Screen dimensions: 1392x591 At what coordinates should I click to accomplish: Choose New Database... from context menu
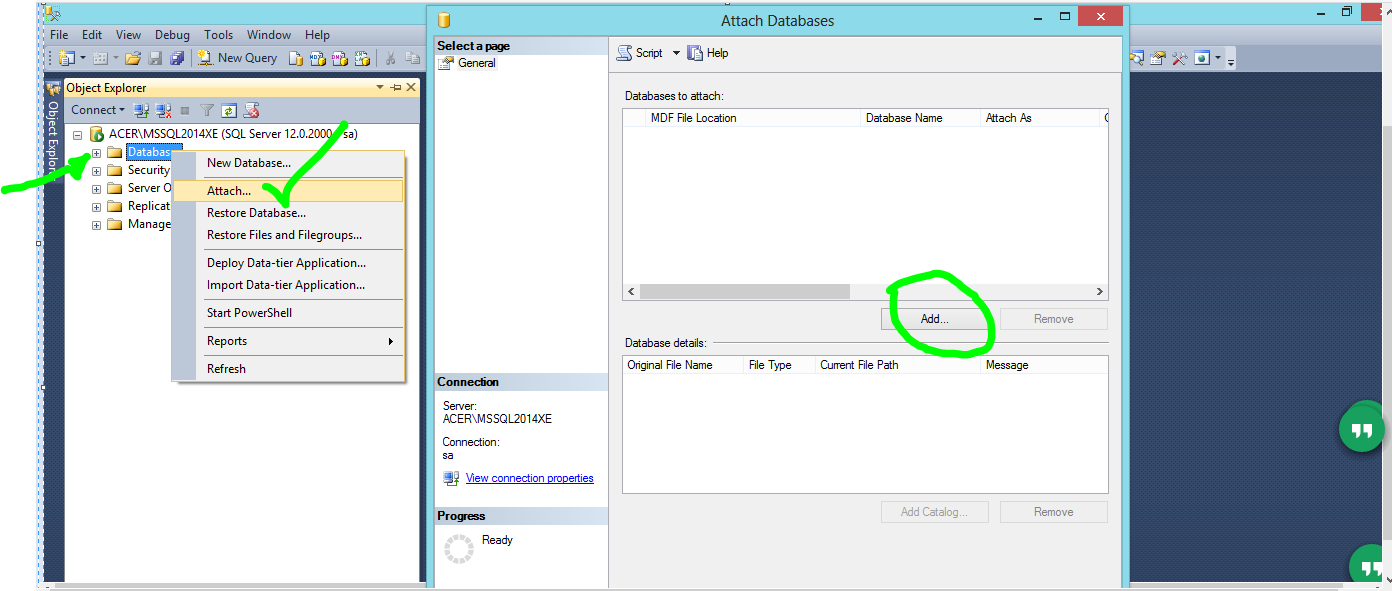tap(288, 163)
